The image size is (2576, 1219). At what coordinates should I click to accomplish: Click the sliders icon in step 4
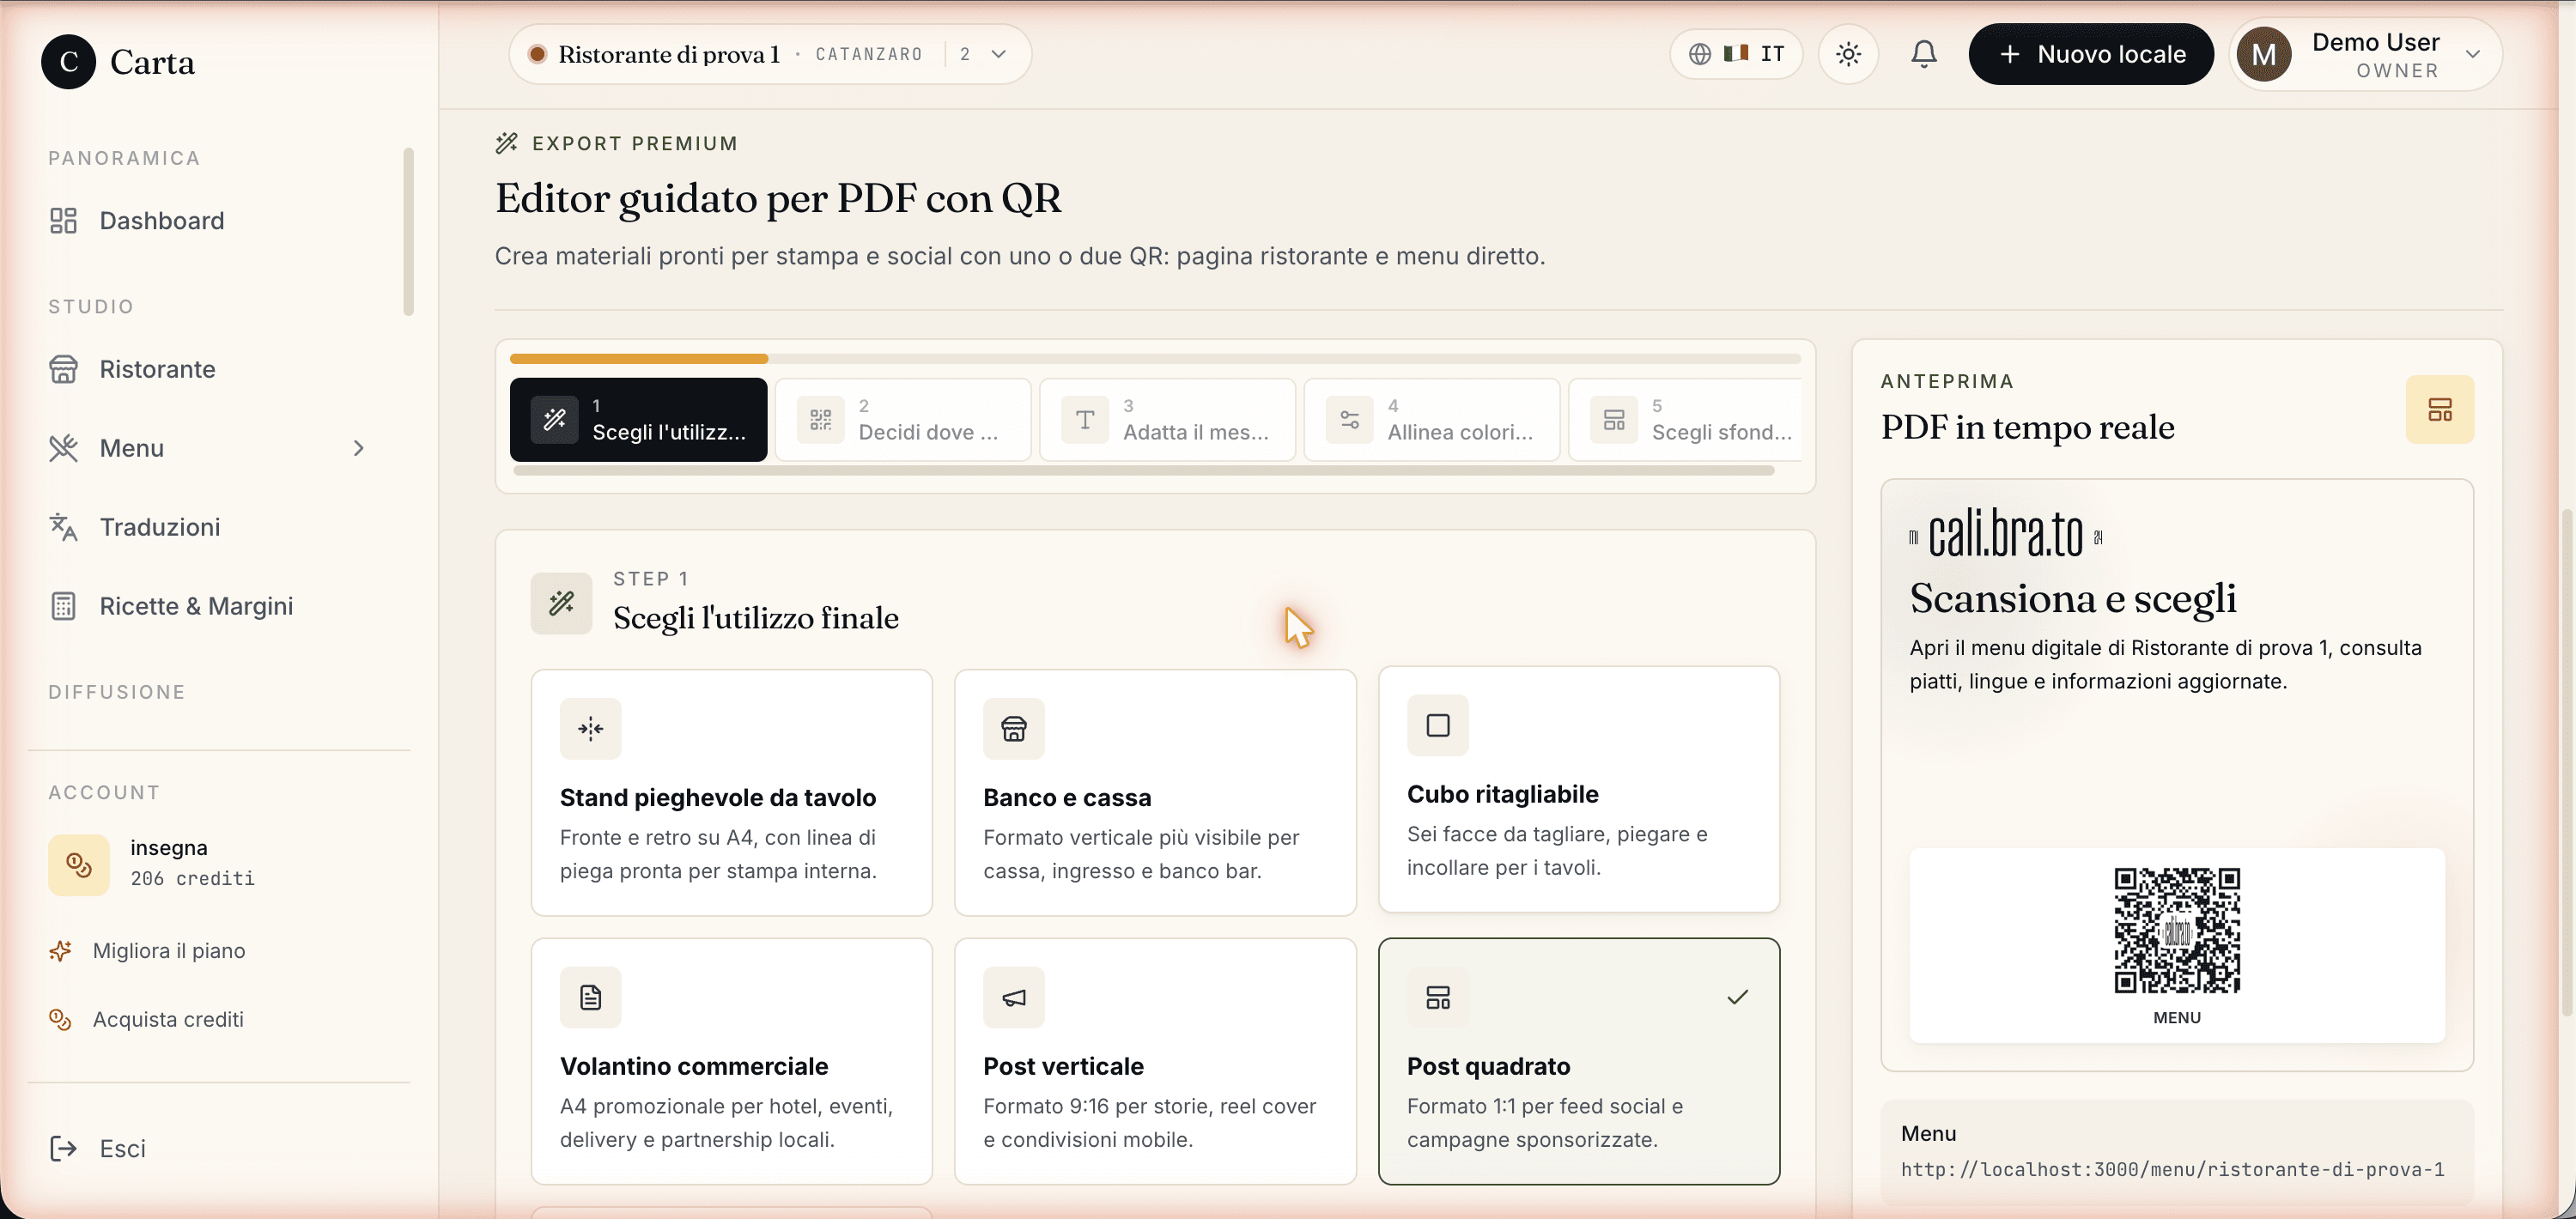tap(1349, 420)
